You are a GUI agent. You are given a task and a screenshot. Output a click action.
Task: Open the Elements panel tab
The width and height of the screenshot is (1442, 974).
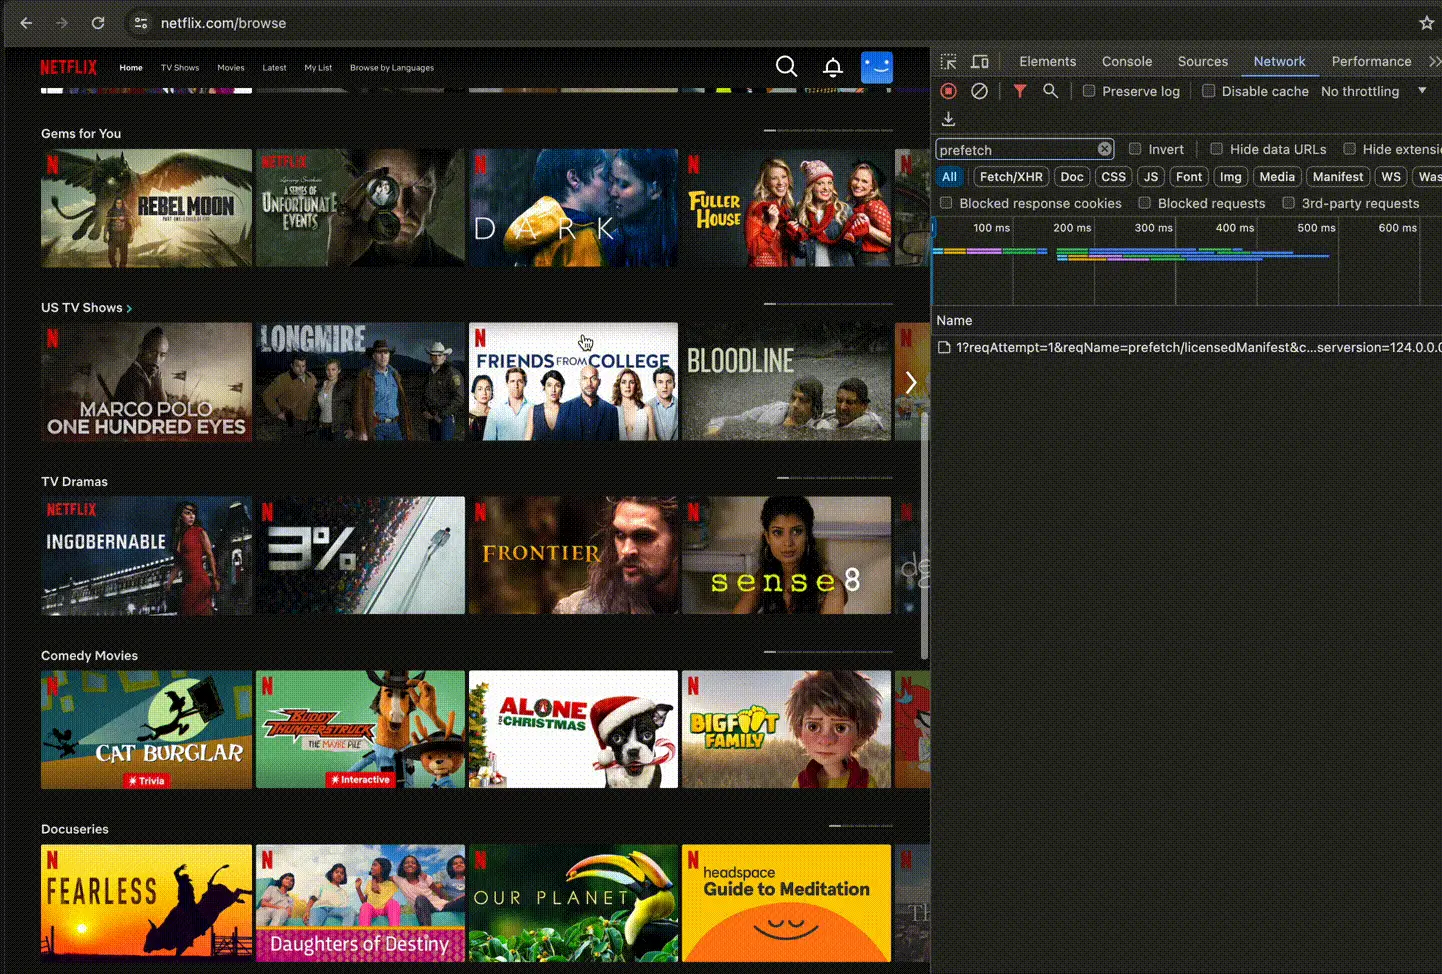click(x=1047, y=61)
